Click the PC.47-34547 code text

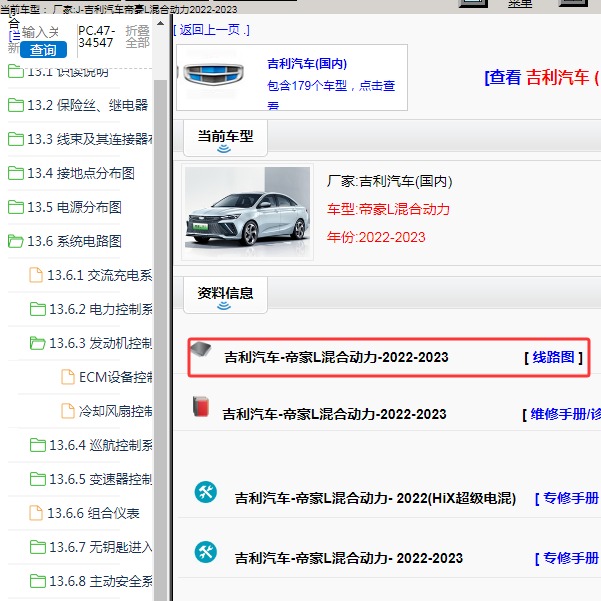[96, 37]
